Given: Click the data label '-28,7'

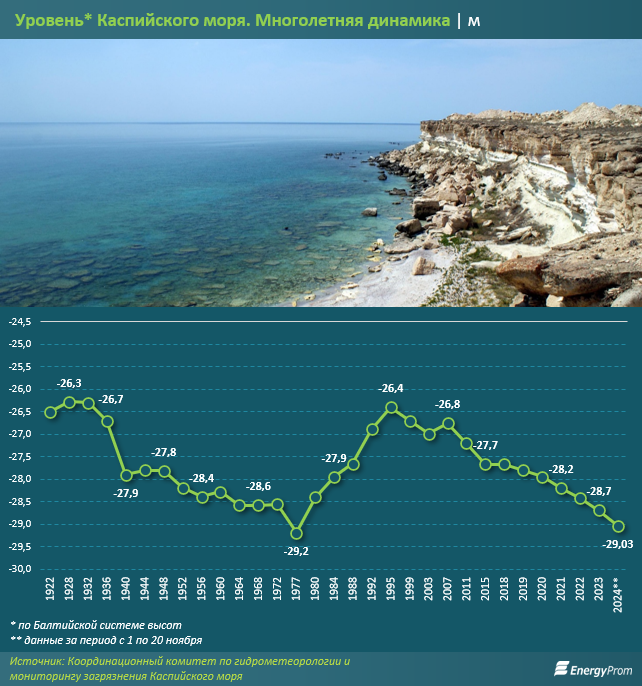Looking at the screenshot, I should (x=598, y=492).
